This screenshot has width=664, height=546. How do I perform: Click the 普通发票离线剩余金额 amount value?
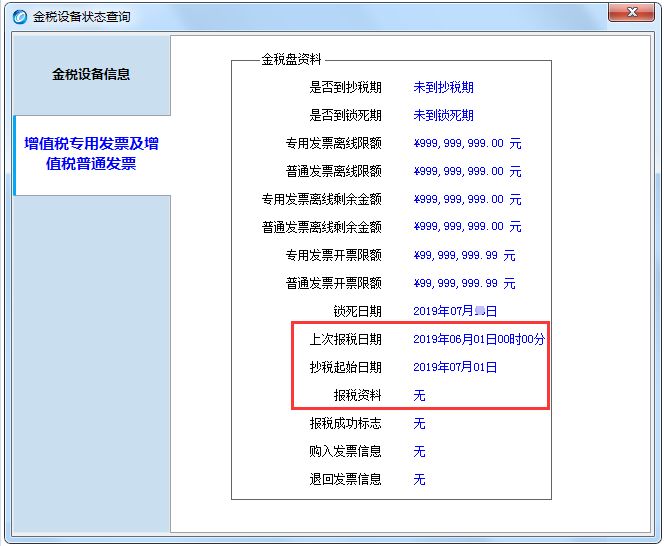[x=468, y=227]
